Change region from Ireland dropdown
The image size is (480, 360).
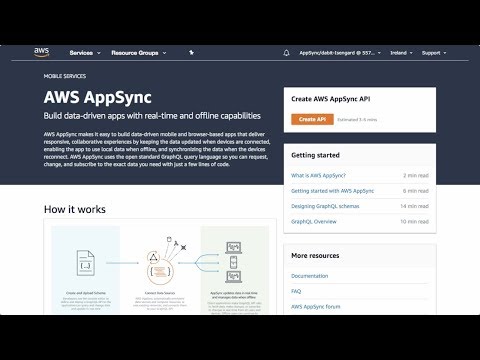point(401,53)
